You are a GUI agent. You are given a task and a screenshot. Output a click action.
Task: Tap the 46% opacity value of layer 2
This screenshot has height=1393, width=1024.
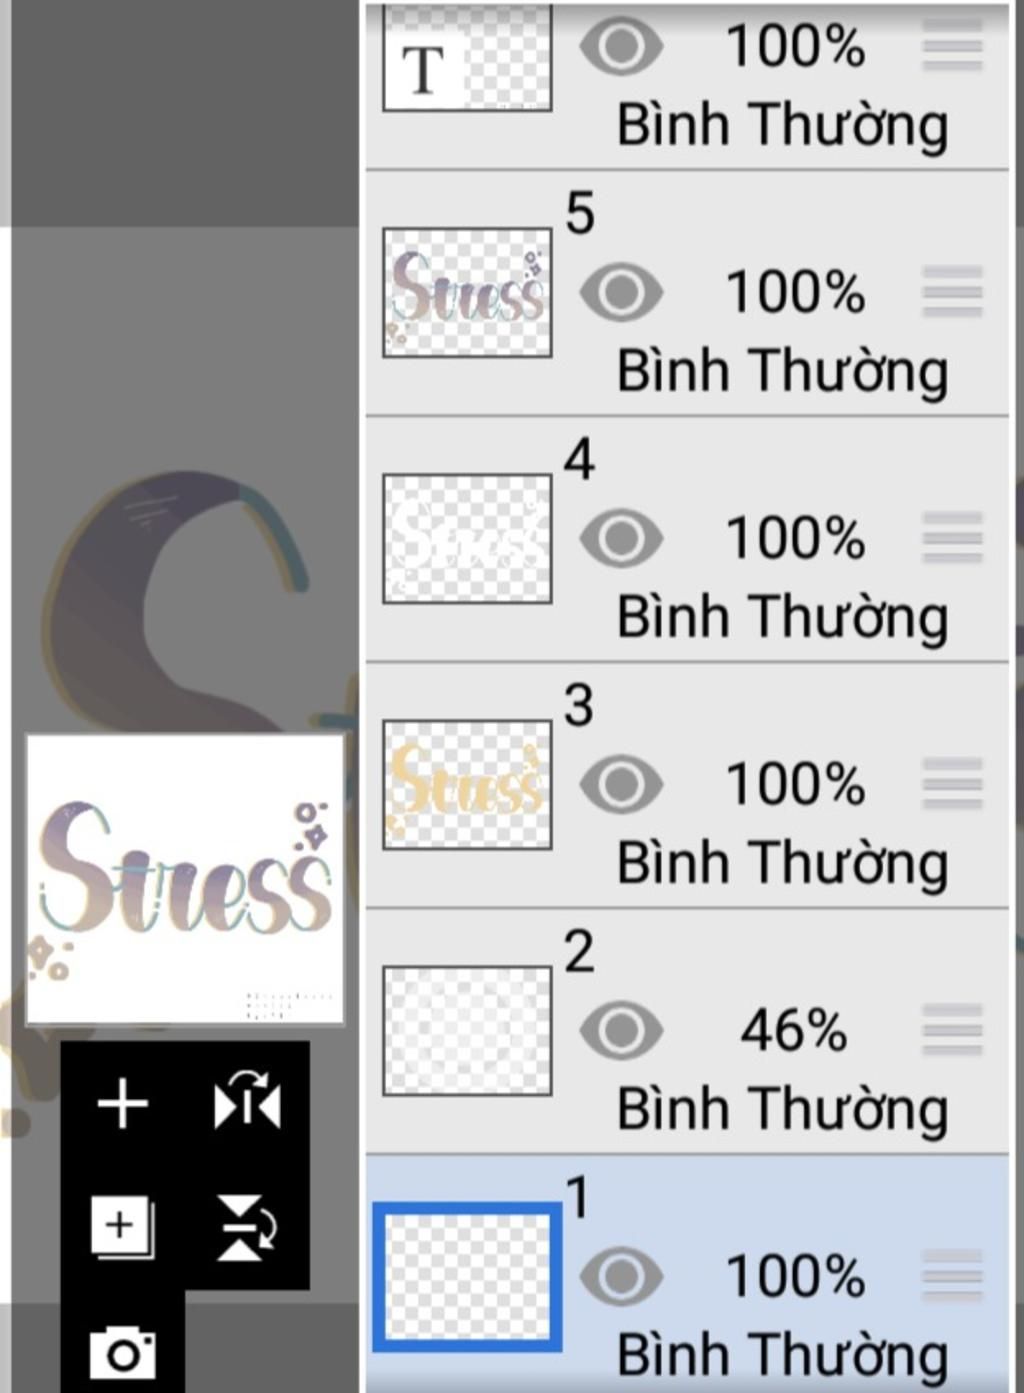tap(793, 1031)
